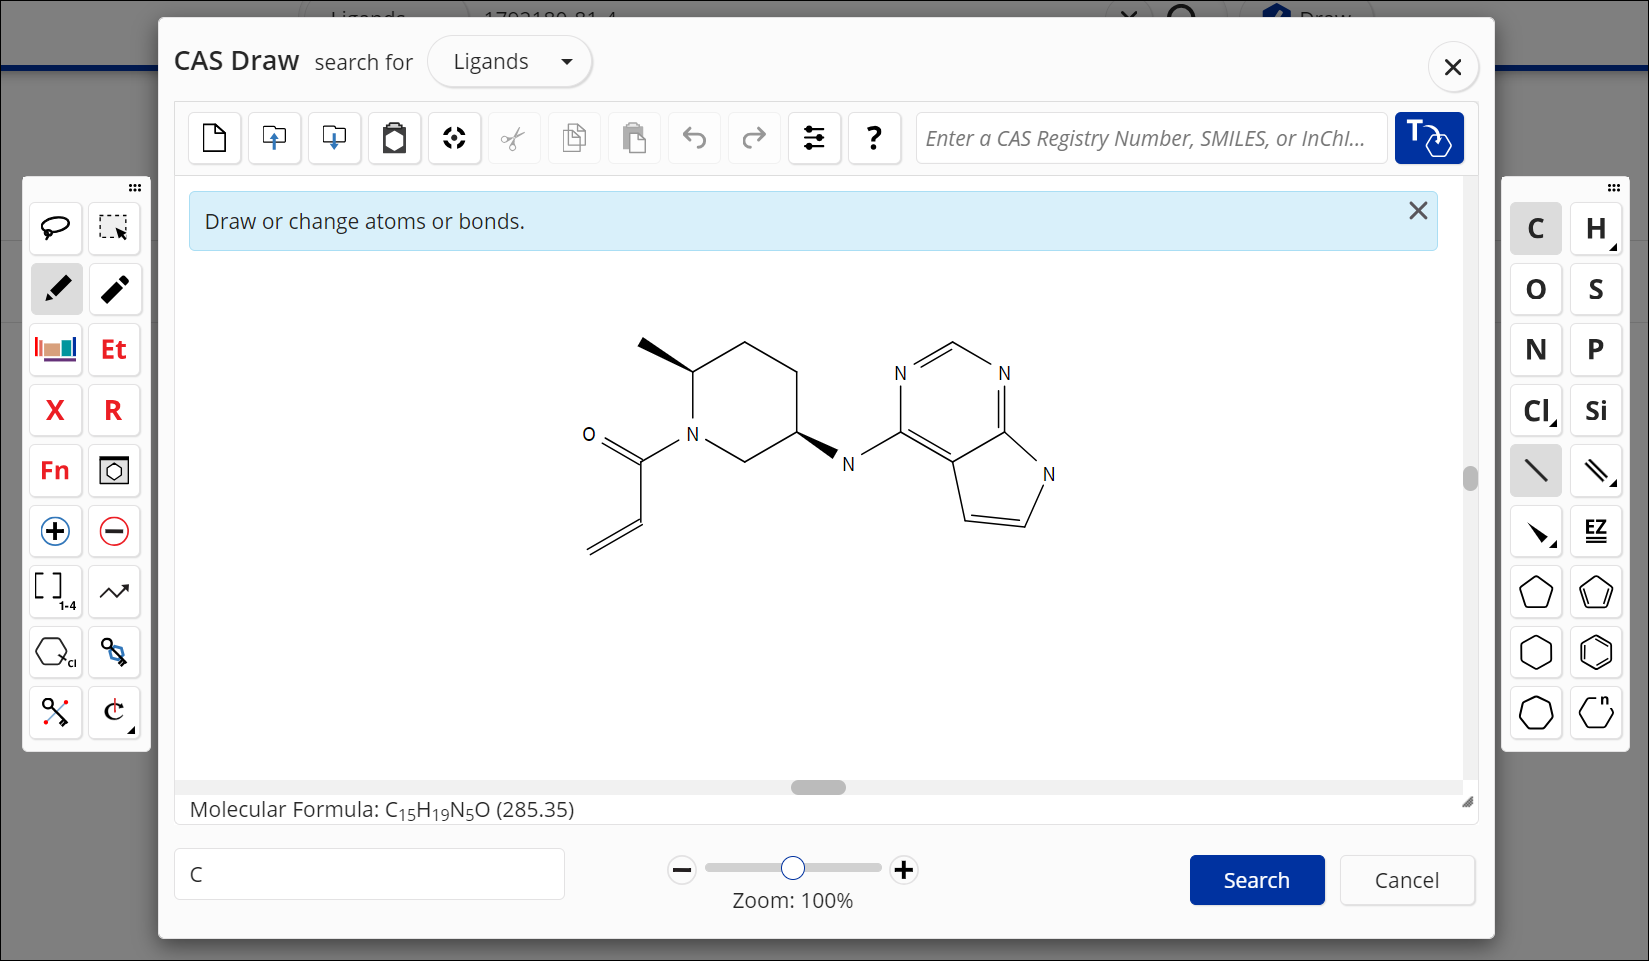Toggle the single bond tool
Image resolution: width=1649 pixels, height=961 pixels.
point(1535,471)
